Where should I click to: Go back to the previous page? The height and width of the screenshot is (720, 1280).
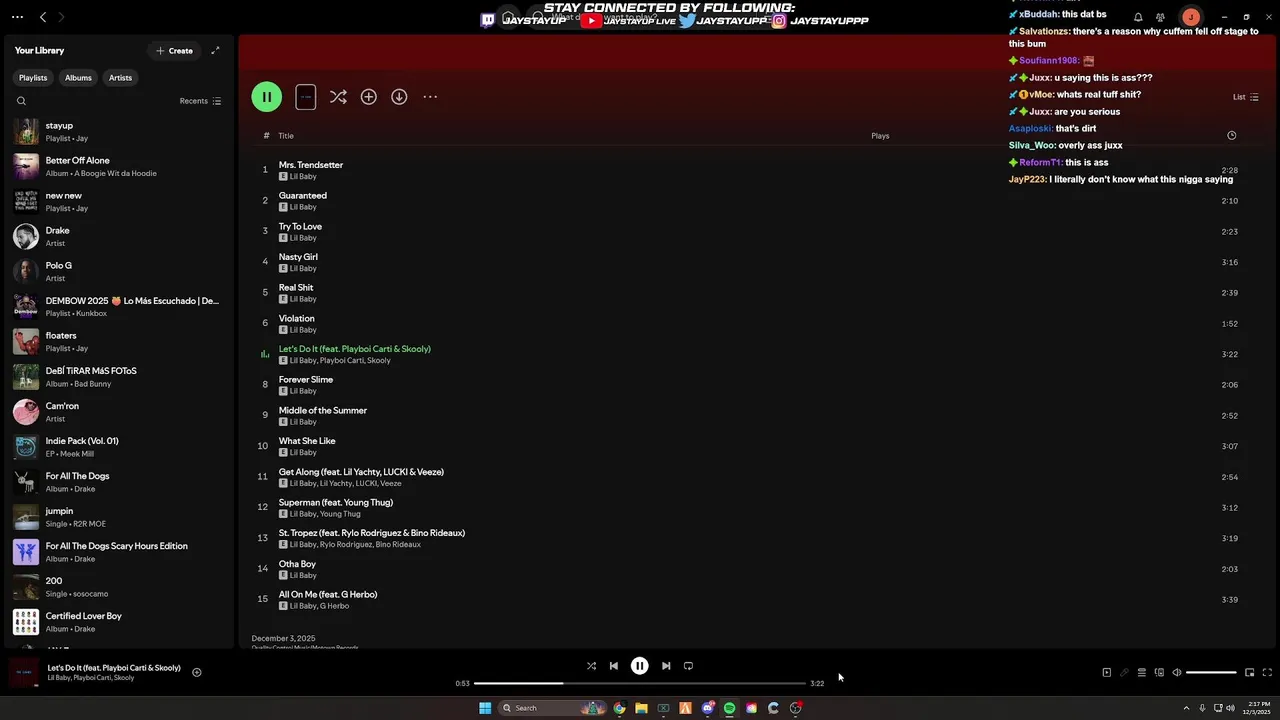tap(43, 17)
